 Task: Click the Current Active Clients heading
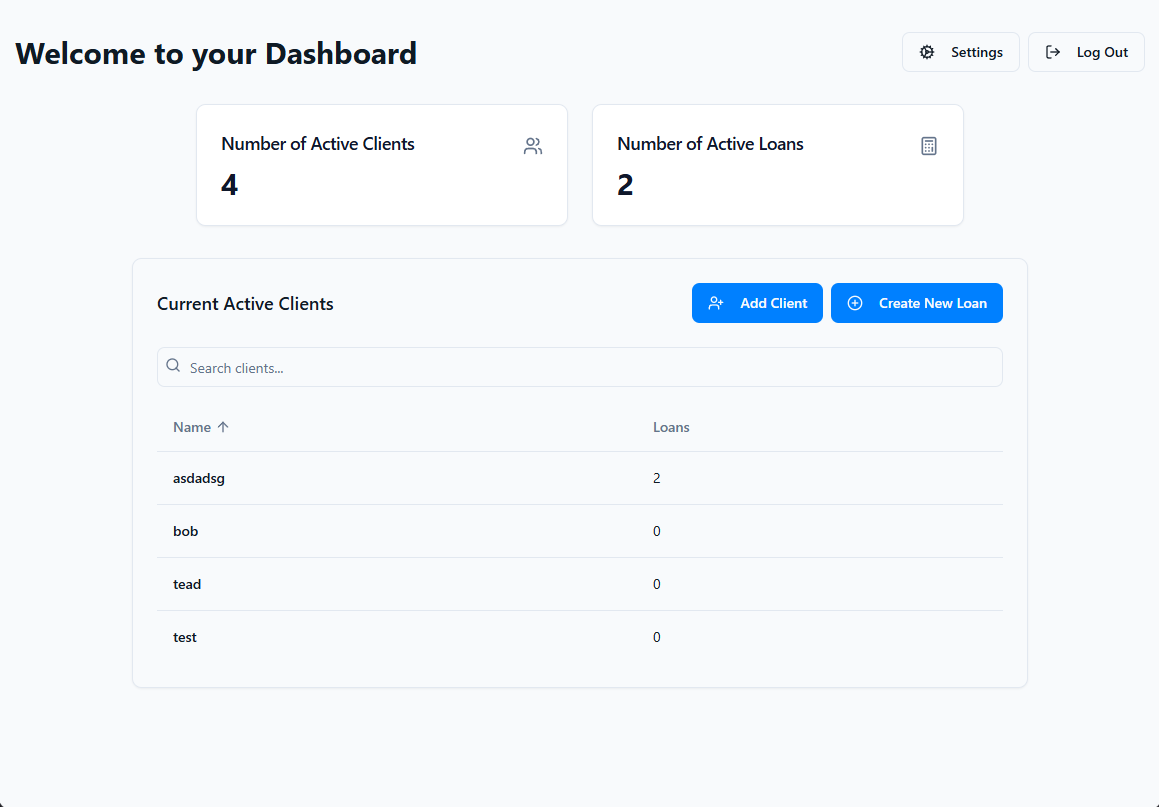point(245,304)
